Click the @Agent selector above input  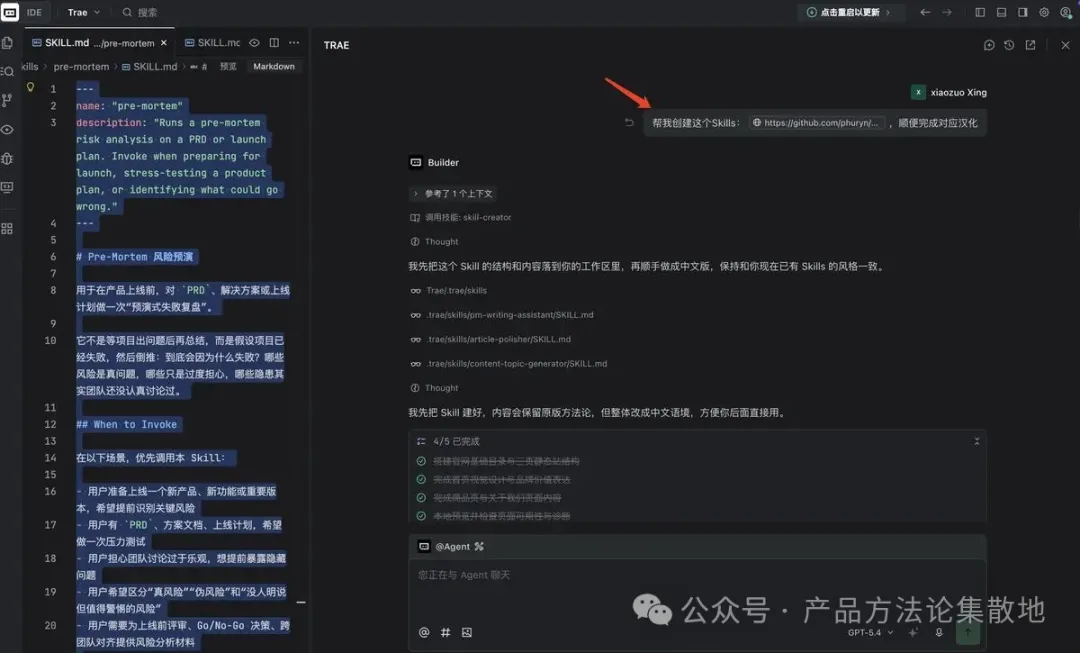(451, 546)
